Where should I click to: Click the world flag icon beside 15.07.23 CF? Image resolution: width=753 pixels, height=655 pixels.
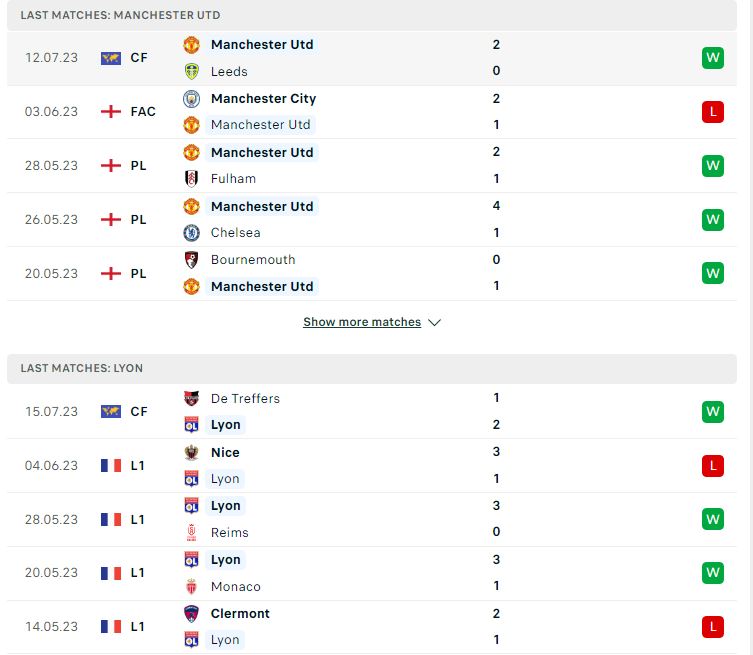point(111,412)
